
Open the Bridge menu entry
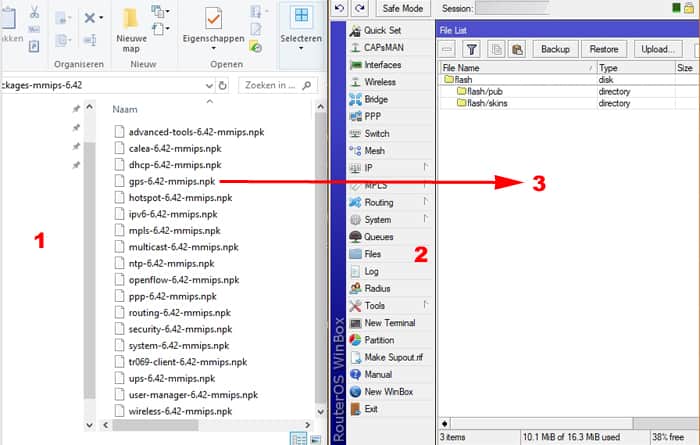click(376, 99)
